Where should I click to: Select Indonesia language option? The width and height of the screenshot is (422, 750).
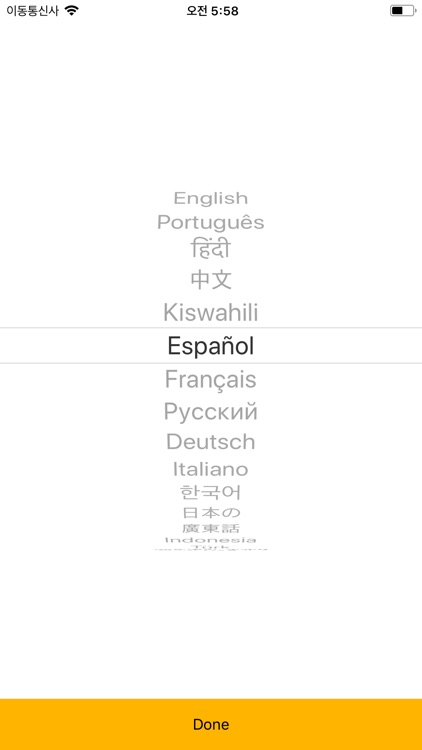(x=211, y=540)
